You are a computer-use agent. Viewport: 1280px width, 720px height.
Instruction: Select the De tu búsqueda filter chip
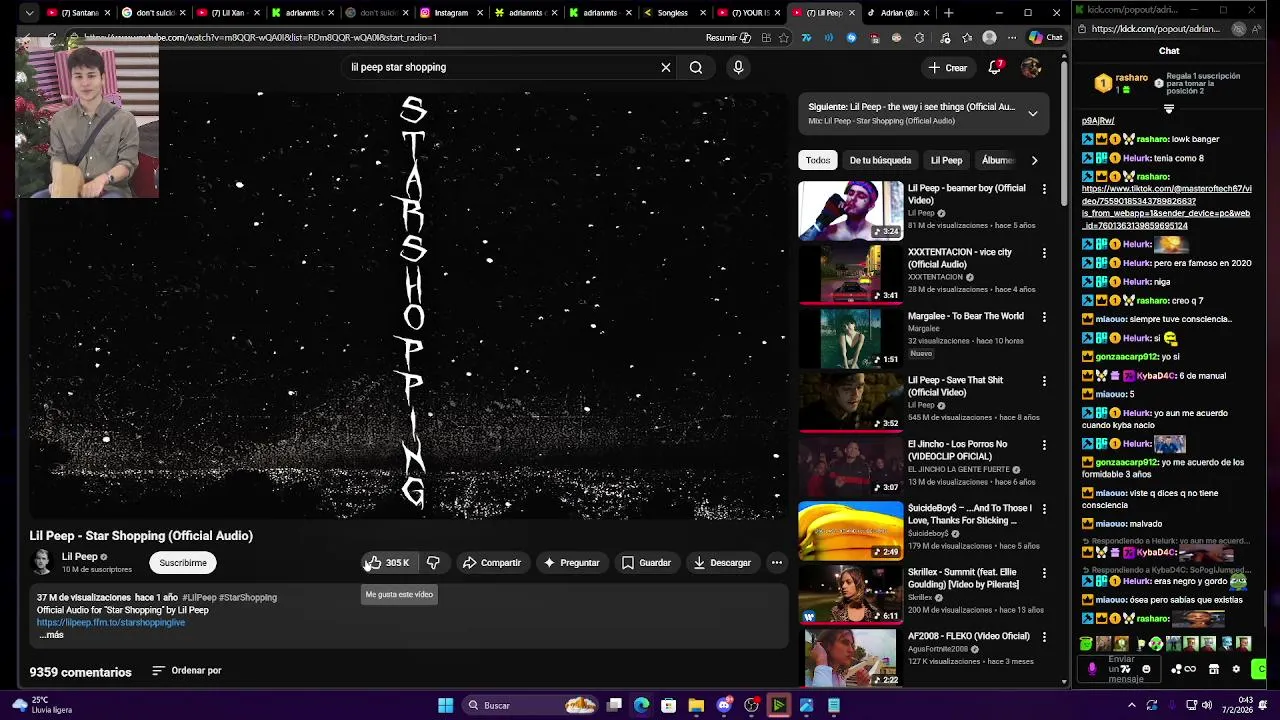880,160
